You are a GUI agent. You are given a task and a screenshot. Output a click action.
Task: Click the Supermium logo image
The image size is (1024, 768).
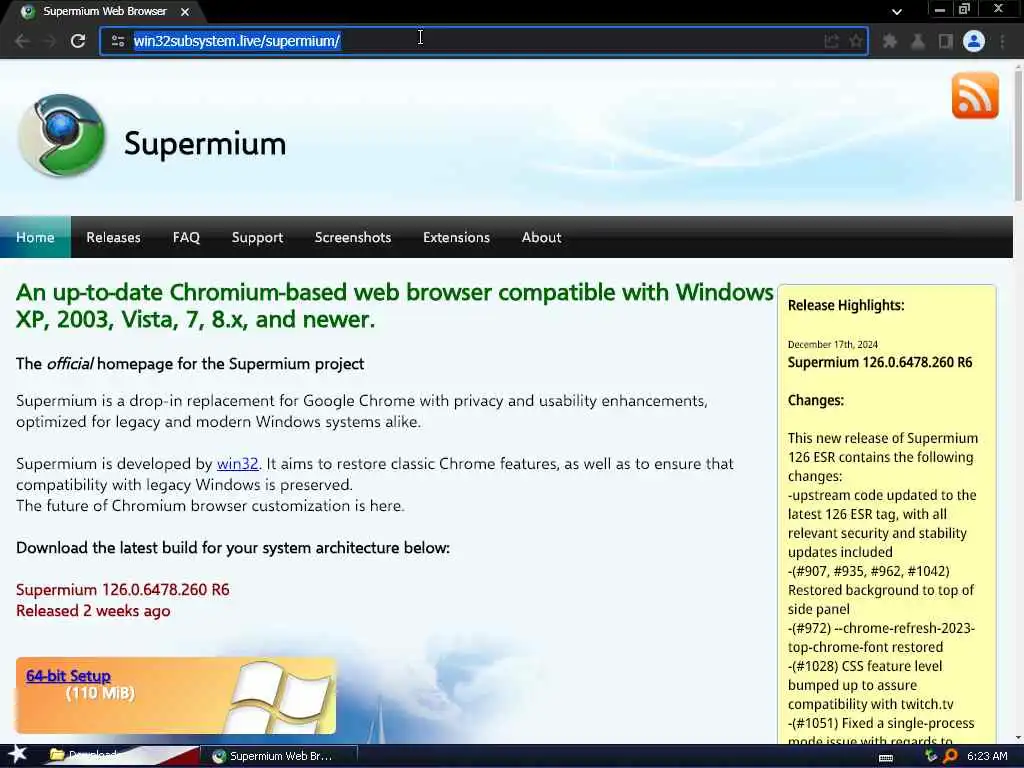(x=62, y=136)
